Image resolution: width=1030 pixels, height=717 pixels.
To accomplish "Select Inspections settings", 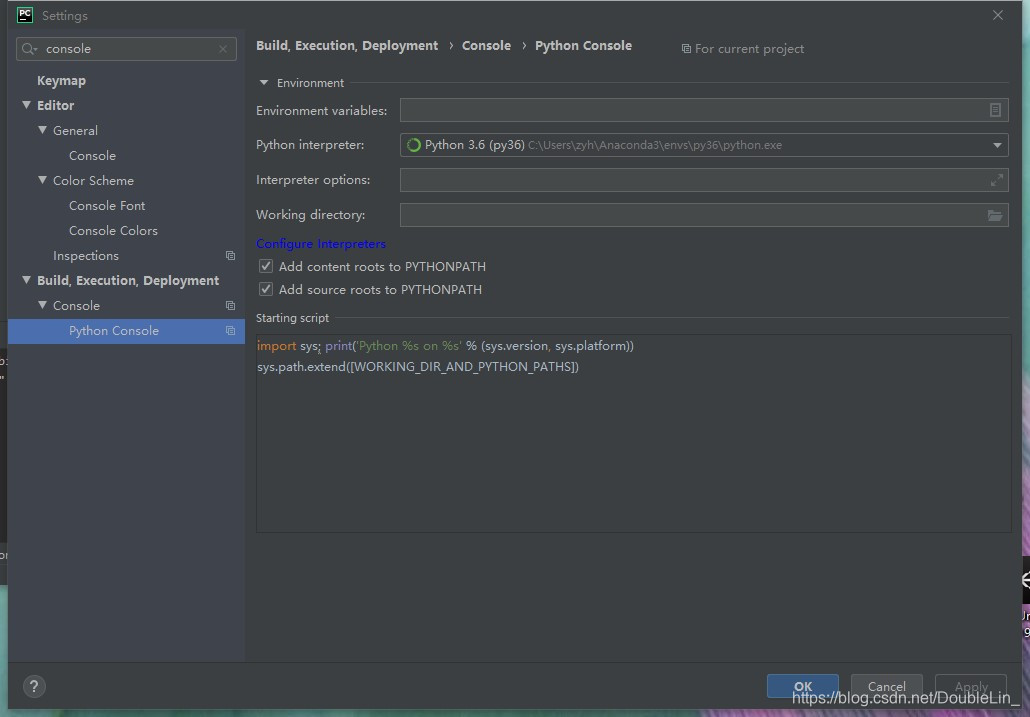I will pos(86,255).
